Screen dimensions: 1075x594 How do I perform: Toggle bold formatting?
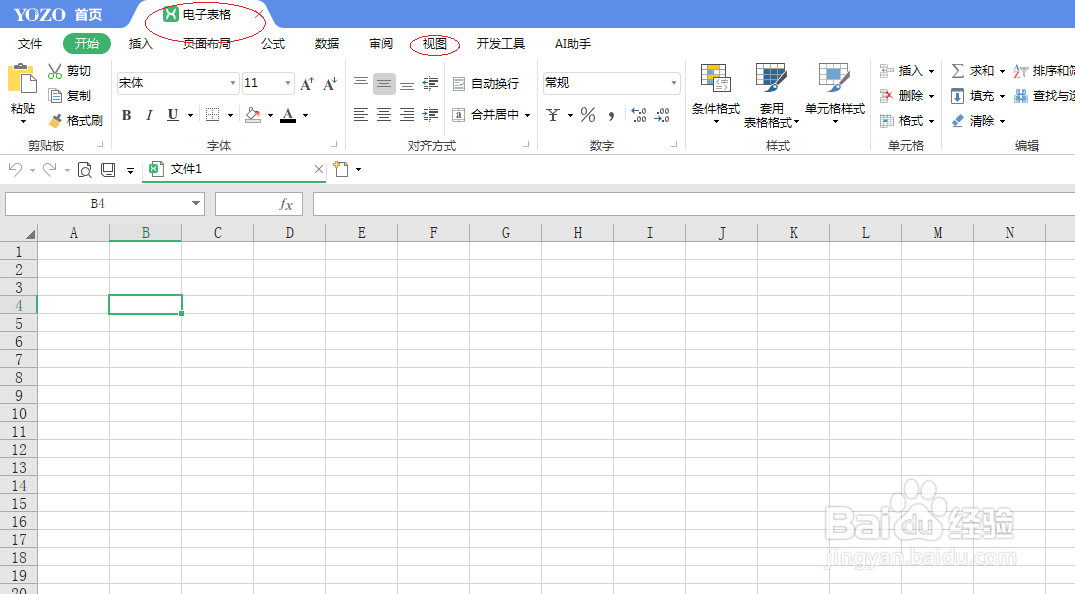(x=126, y=115)
